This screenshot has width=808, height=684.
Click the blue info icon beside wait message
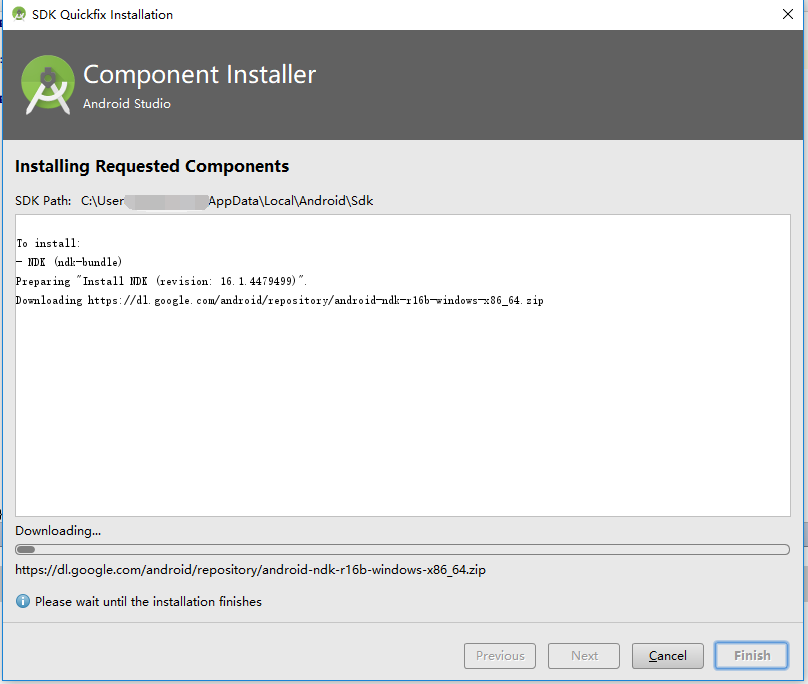(x=23, y=601)
